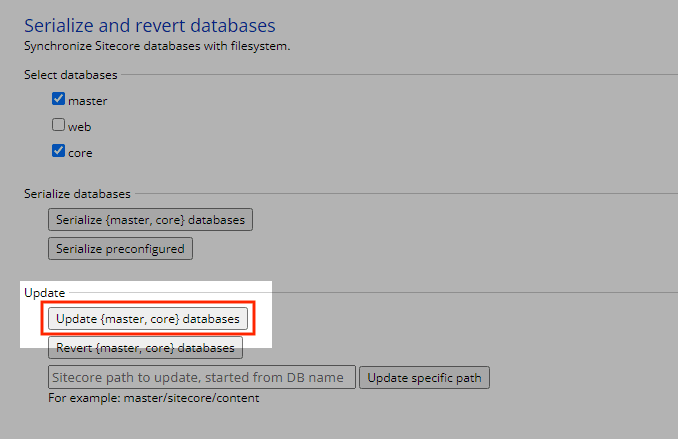Click the "core" checkbox label text
This screenshot has height=439, width=678.
[82, 153]
